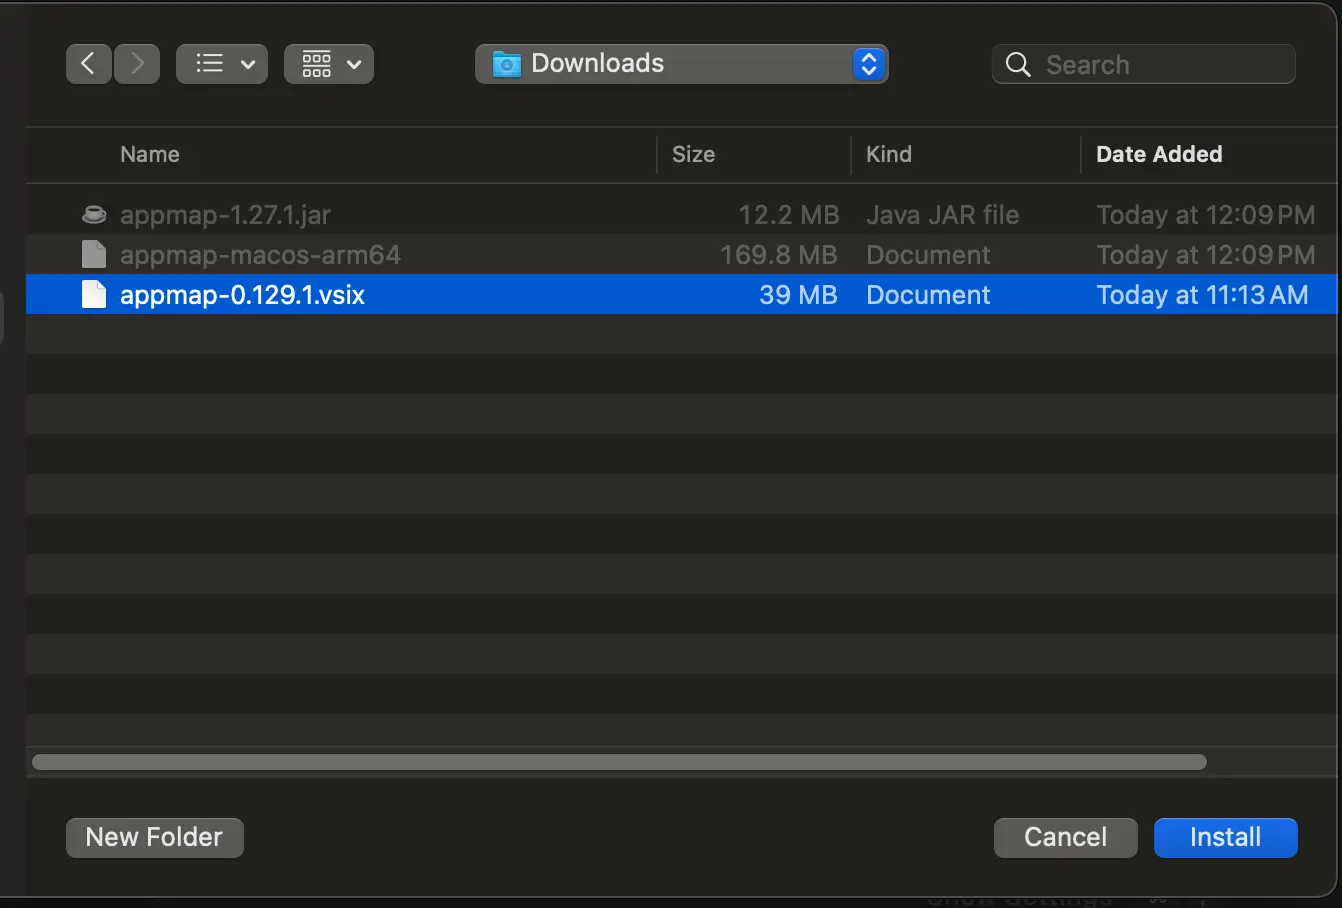Create a folder with New Folder button
The width and height of the screenshot is (1342, 908).
[155, 838]
